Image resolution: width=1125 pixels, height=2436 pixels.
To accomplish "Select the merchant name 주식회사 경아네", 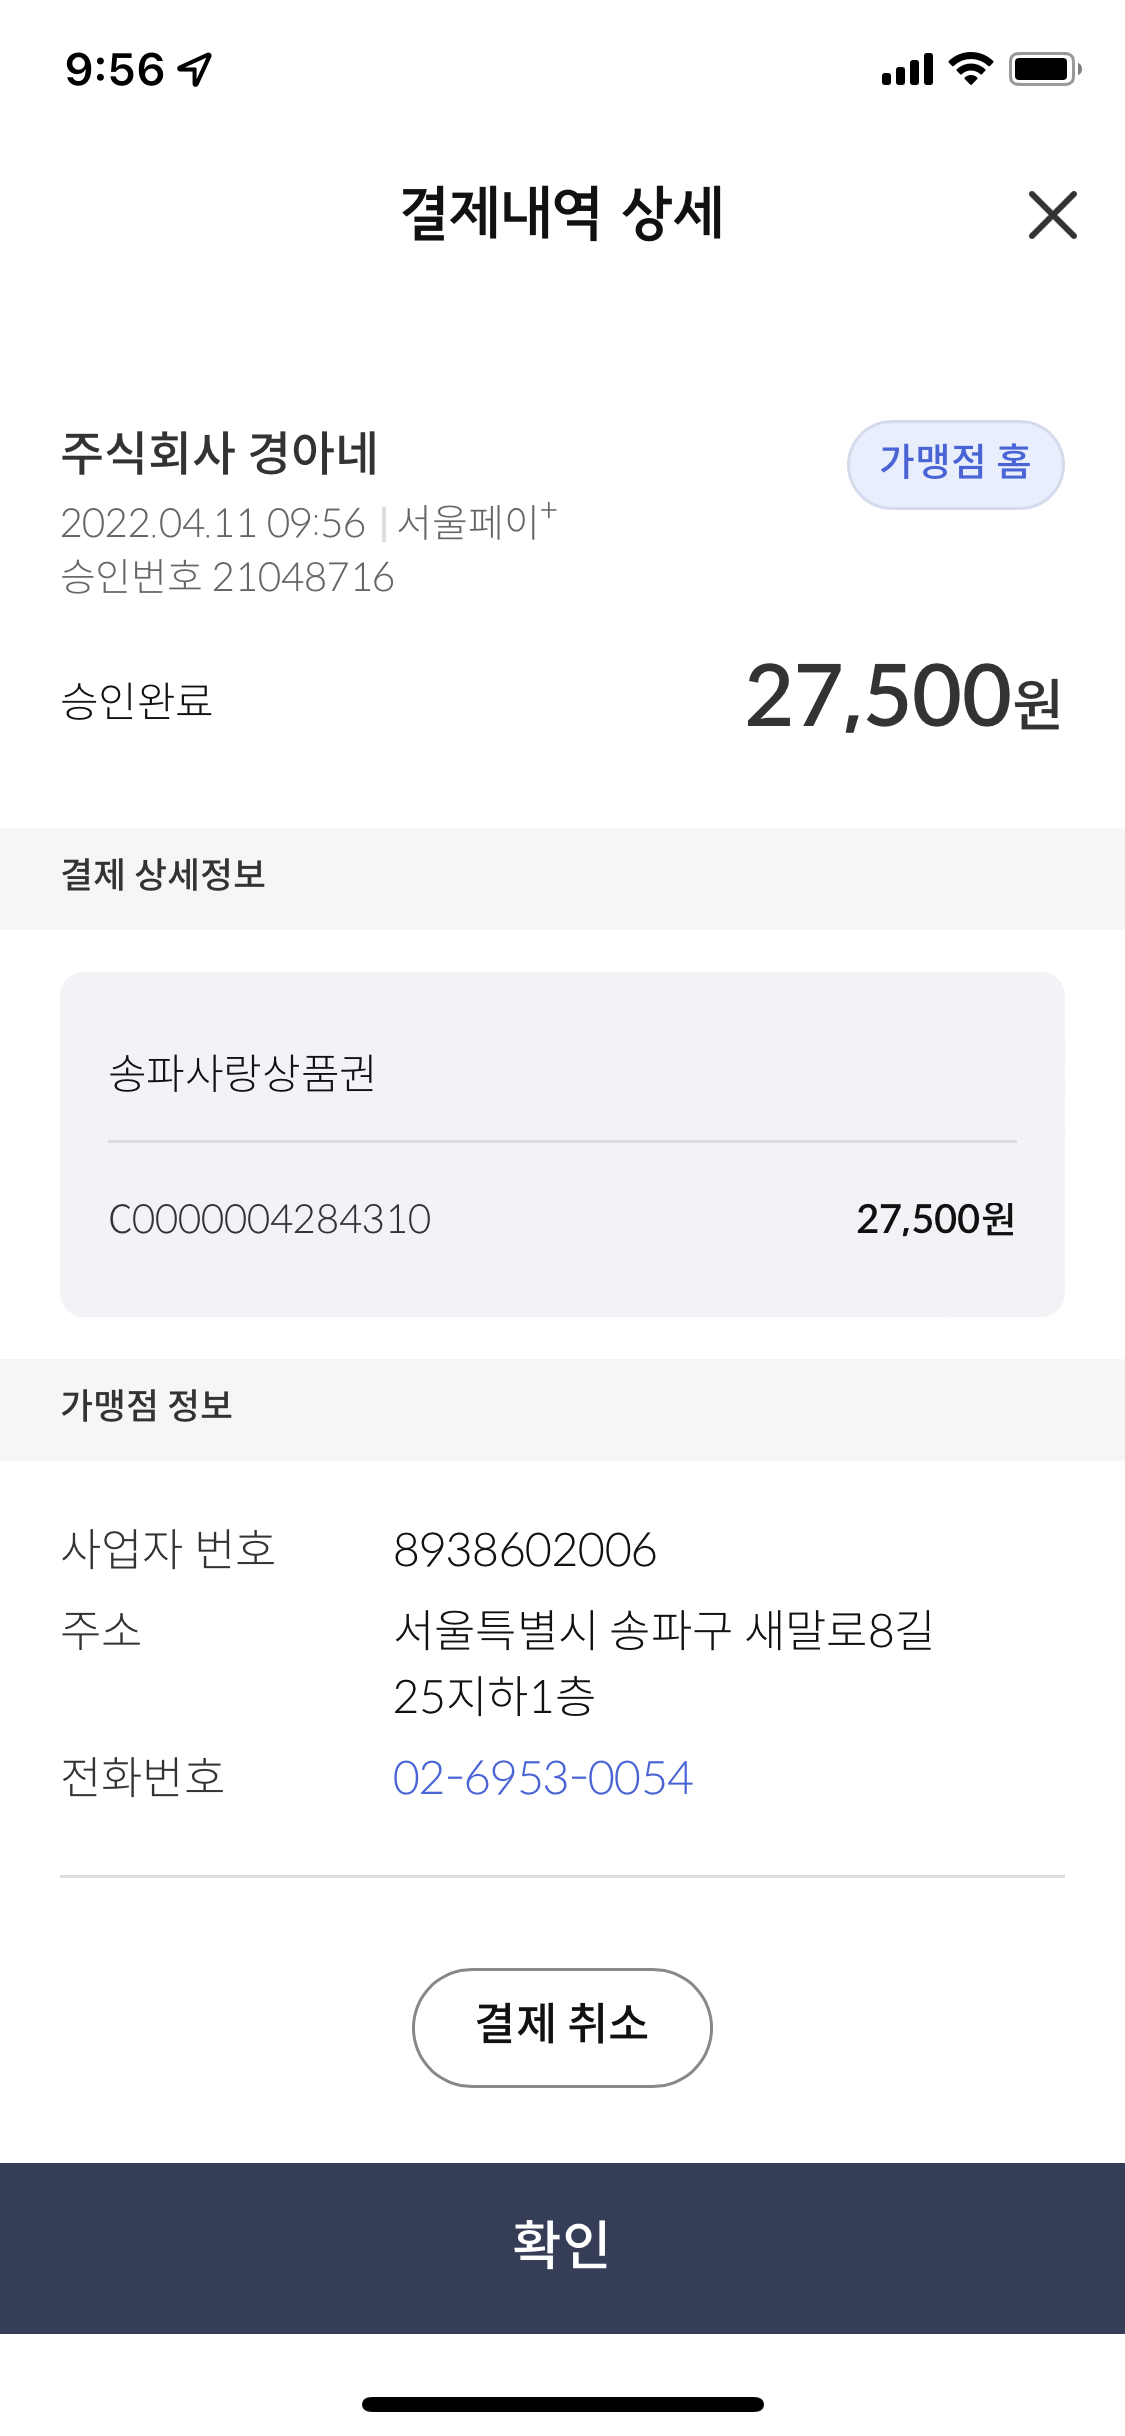I will pos(219,453).
